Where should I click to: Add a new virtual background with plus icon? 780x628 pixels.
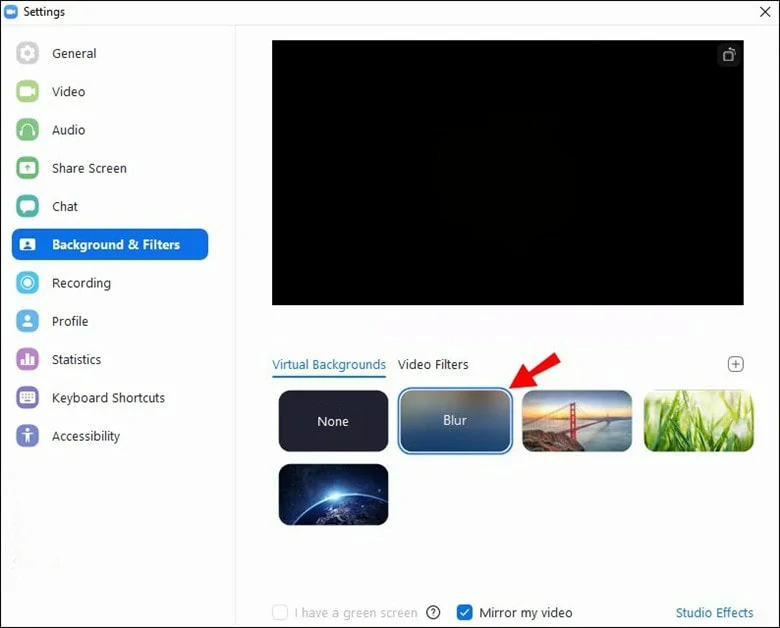(x=736, y=364)
